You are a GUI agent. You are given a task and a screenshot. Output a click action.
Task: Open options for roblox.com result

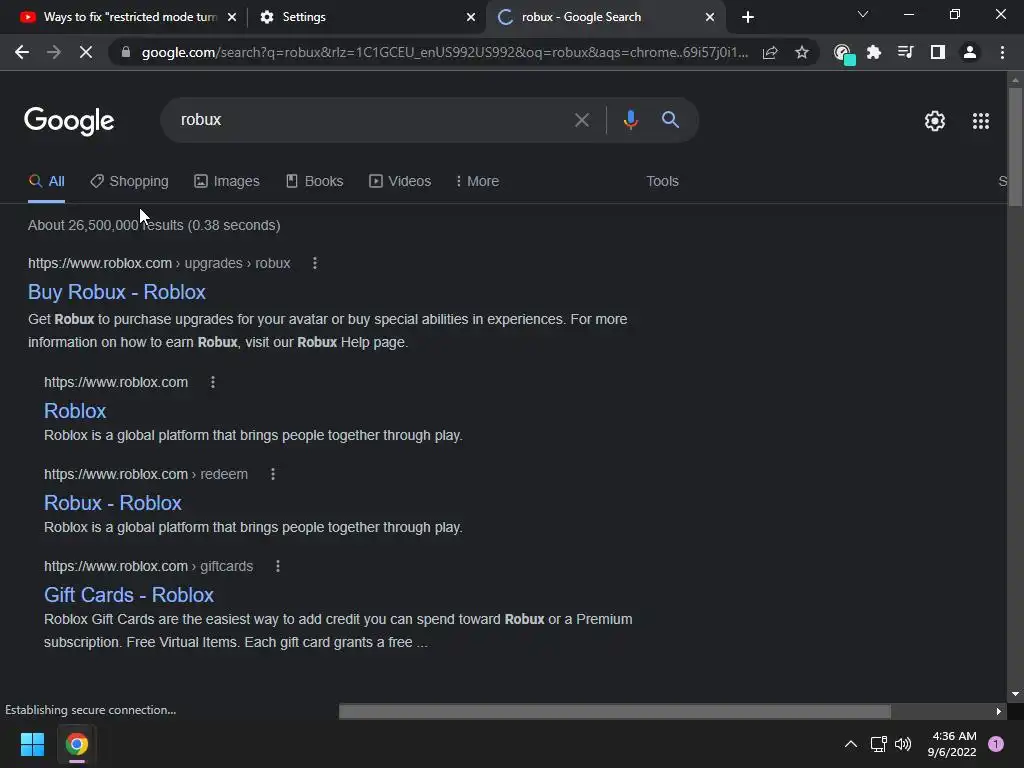click(x=213, y=382)
